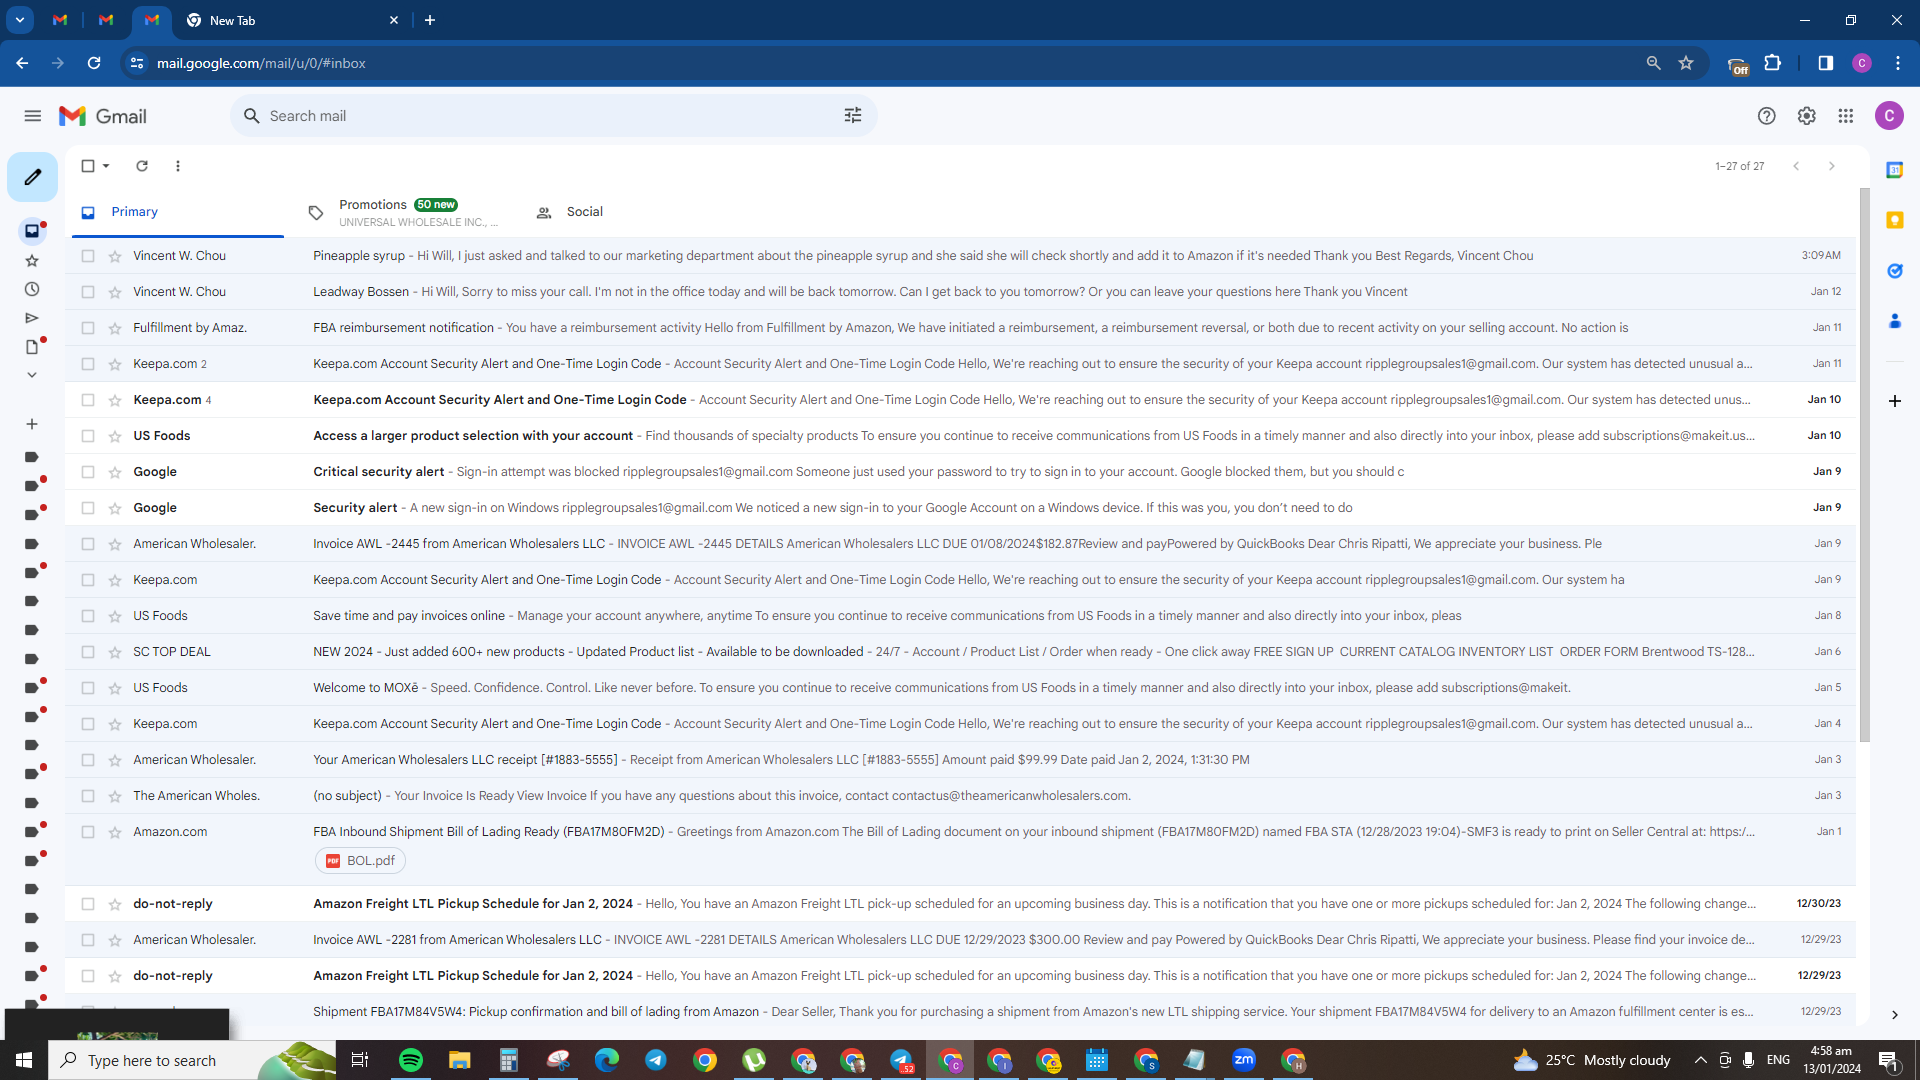The height and width of the screenshot is (1080, 1920).
Task: Open the Chrome three-dot menu
Action: point(1897,63)
